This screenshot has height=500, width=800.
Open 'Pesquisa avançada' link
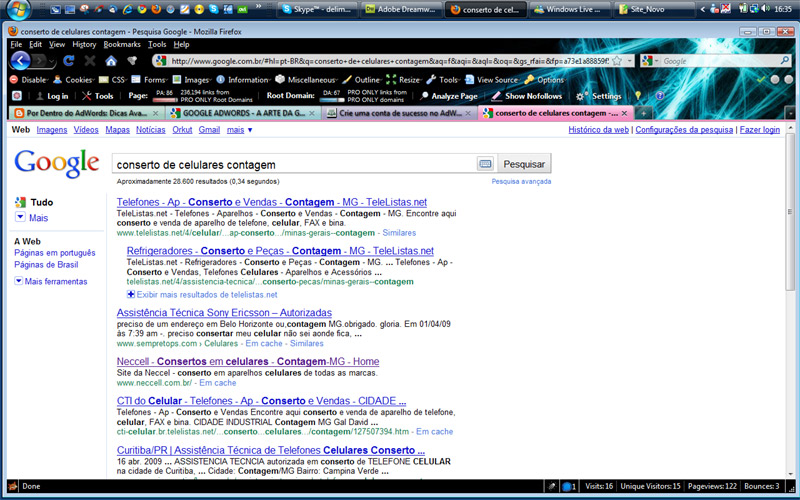coord(521,181)
